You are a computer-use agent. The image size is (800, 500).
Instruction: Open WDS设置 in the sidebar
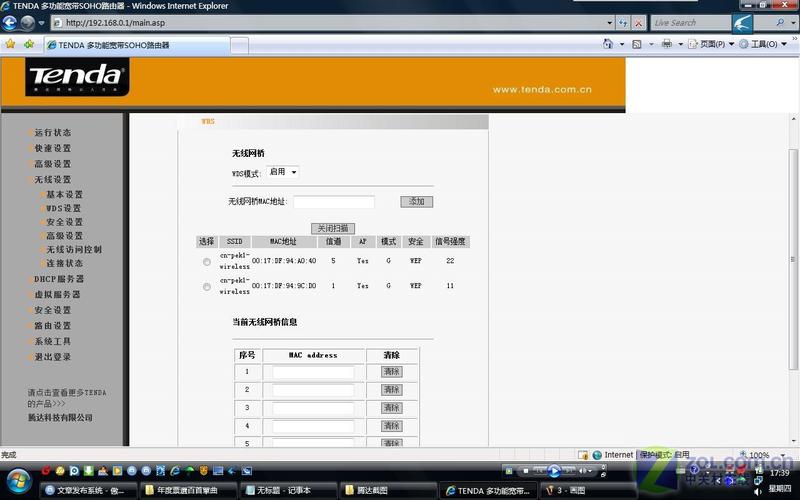[x=63, y=208]
